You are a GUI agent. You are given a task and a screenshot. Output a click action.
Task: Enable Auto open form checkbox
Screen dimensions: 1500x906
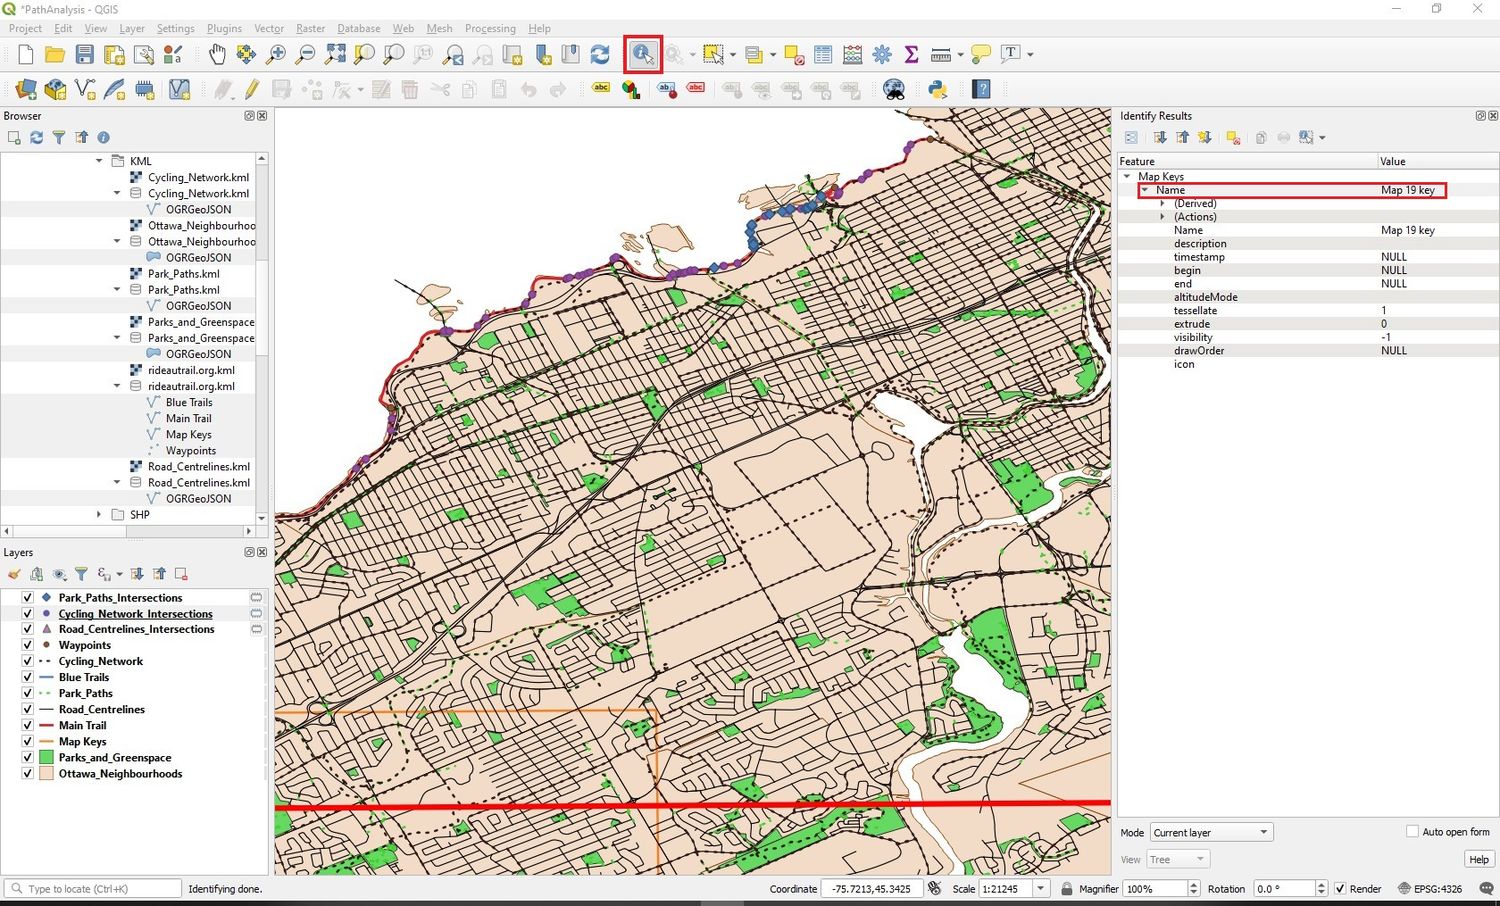pyautogui.click(x=1412, y=831)
